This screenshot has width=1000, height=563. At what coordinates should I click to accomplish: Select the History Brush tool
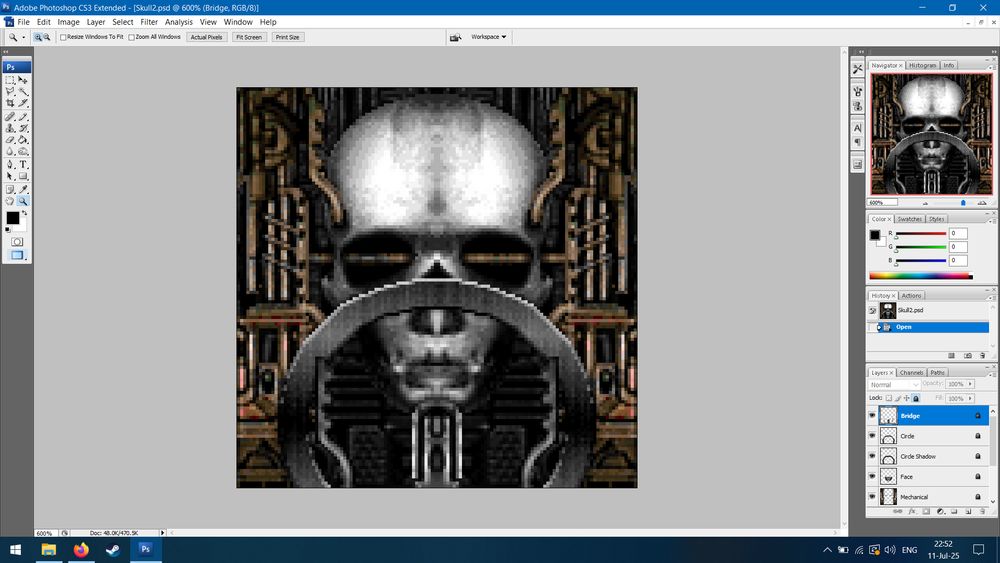(23, 128)
